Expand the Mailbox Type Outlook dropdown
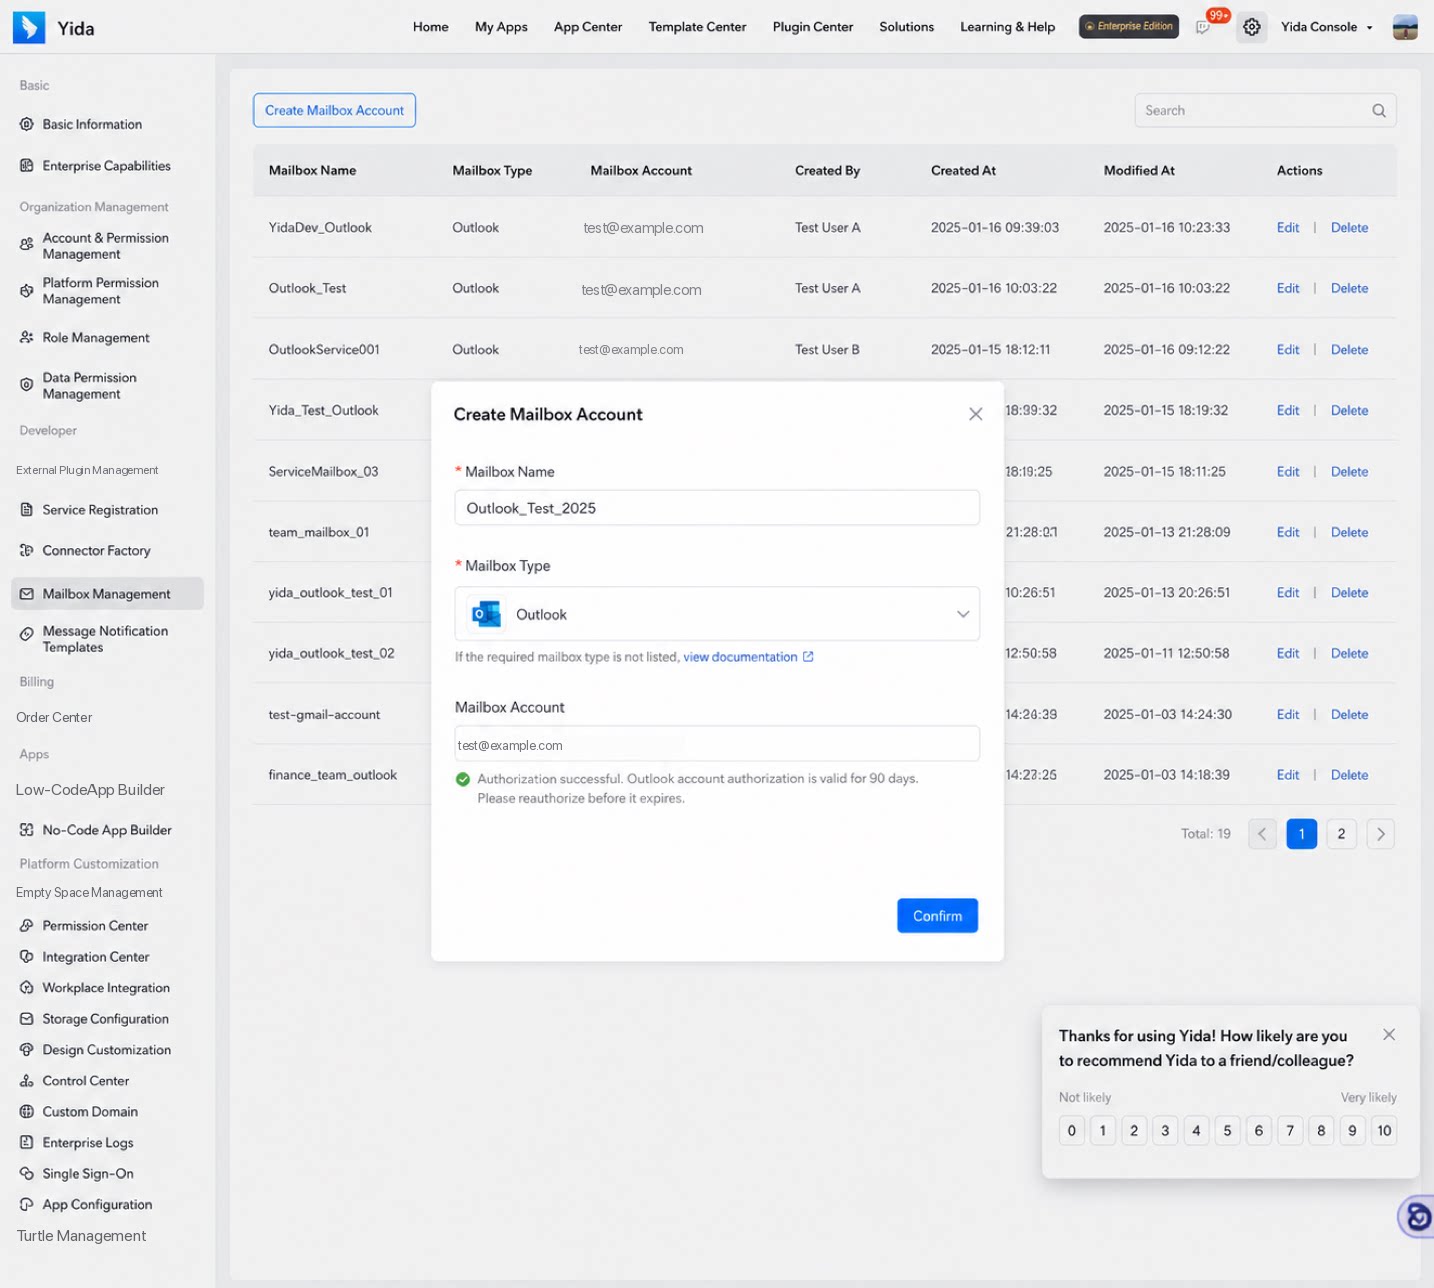This screenshot has width=1434, height=1288. click(x=717, y=614)
